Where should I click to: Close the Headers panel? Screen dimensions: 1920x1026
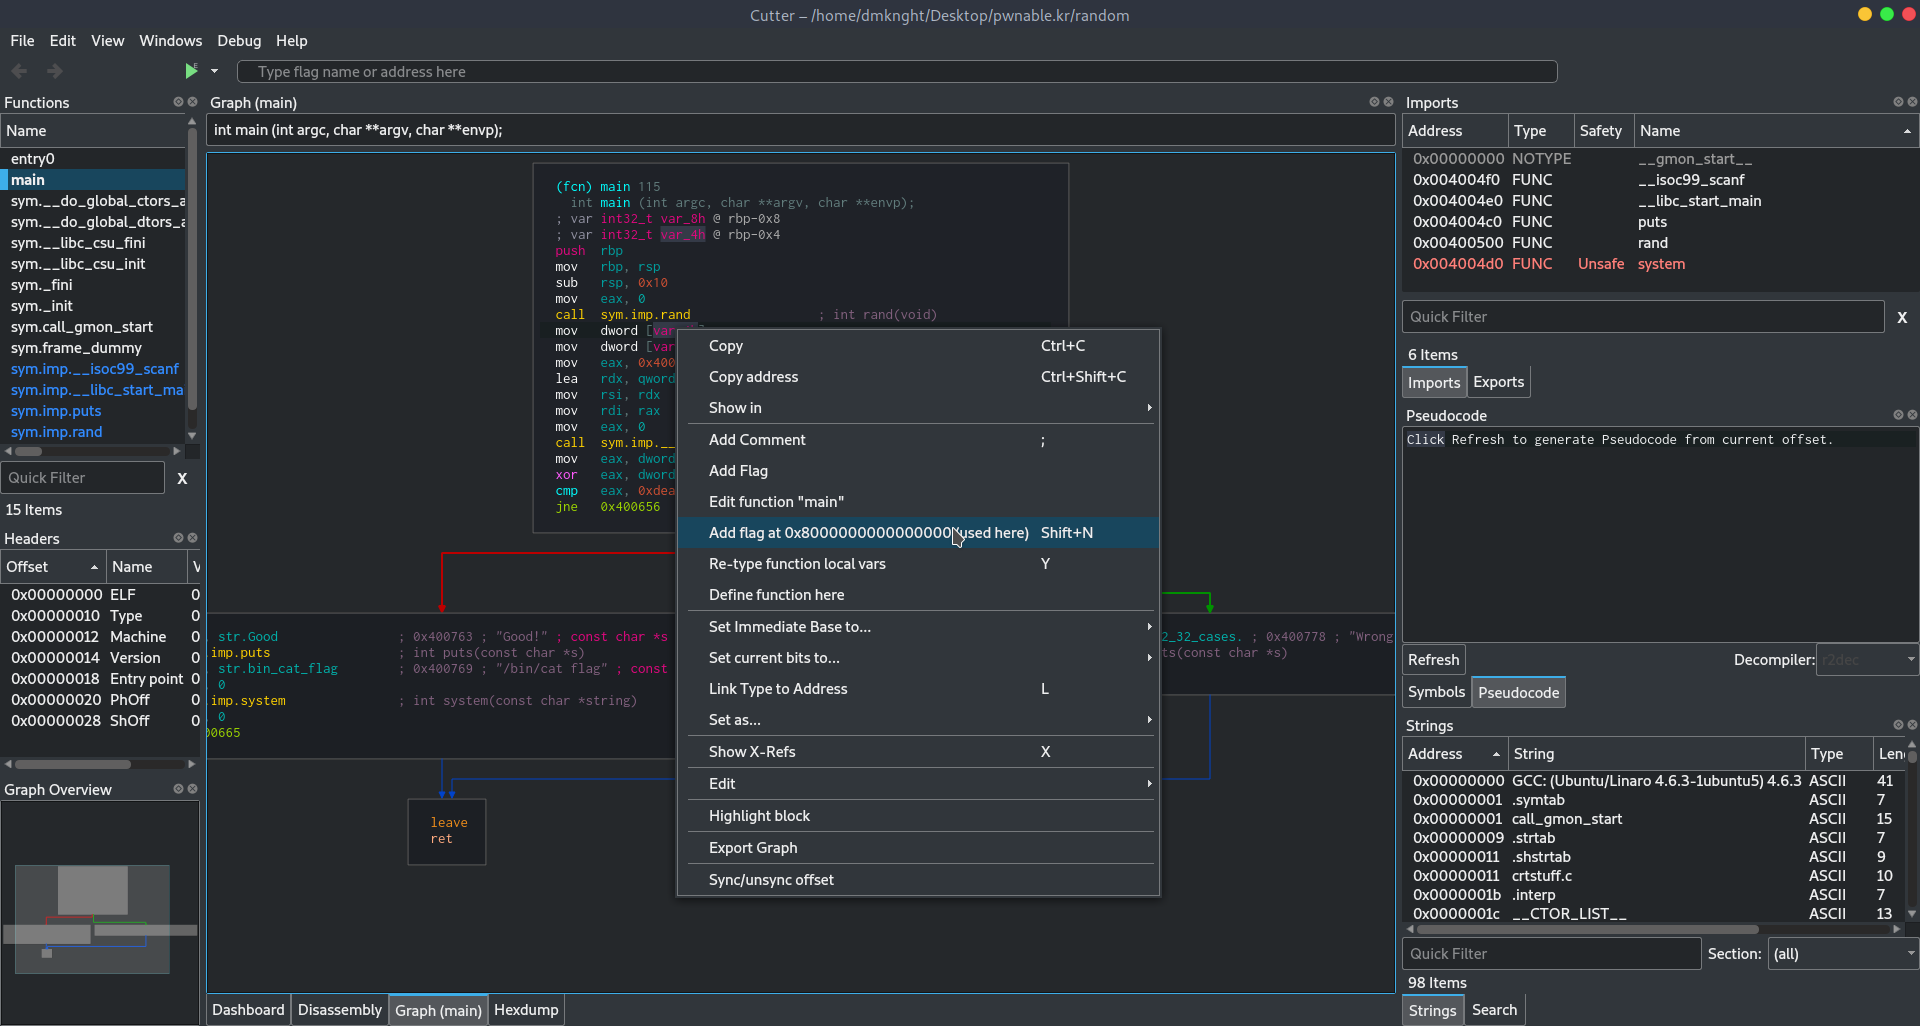click(193, 538)
